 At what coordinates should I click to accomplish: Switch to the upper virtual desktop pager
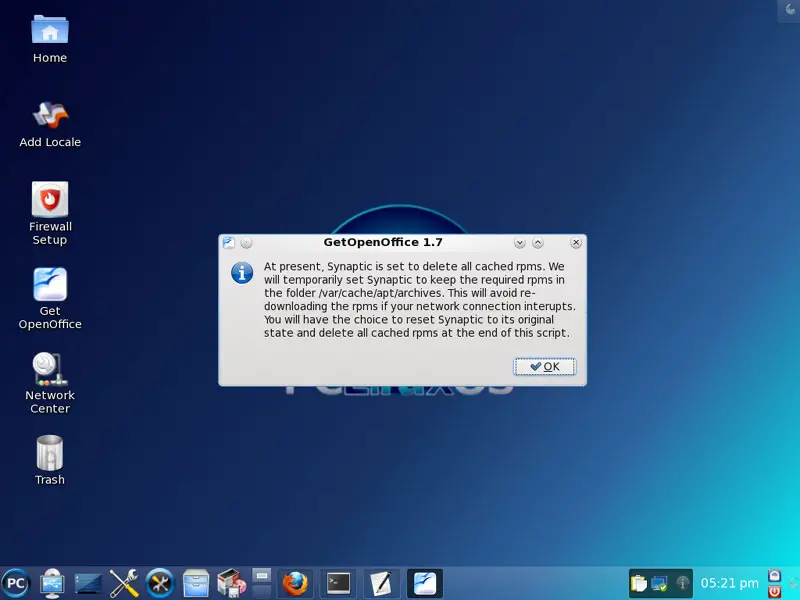[262, 576]
